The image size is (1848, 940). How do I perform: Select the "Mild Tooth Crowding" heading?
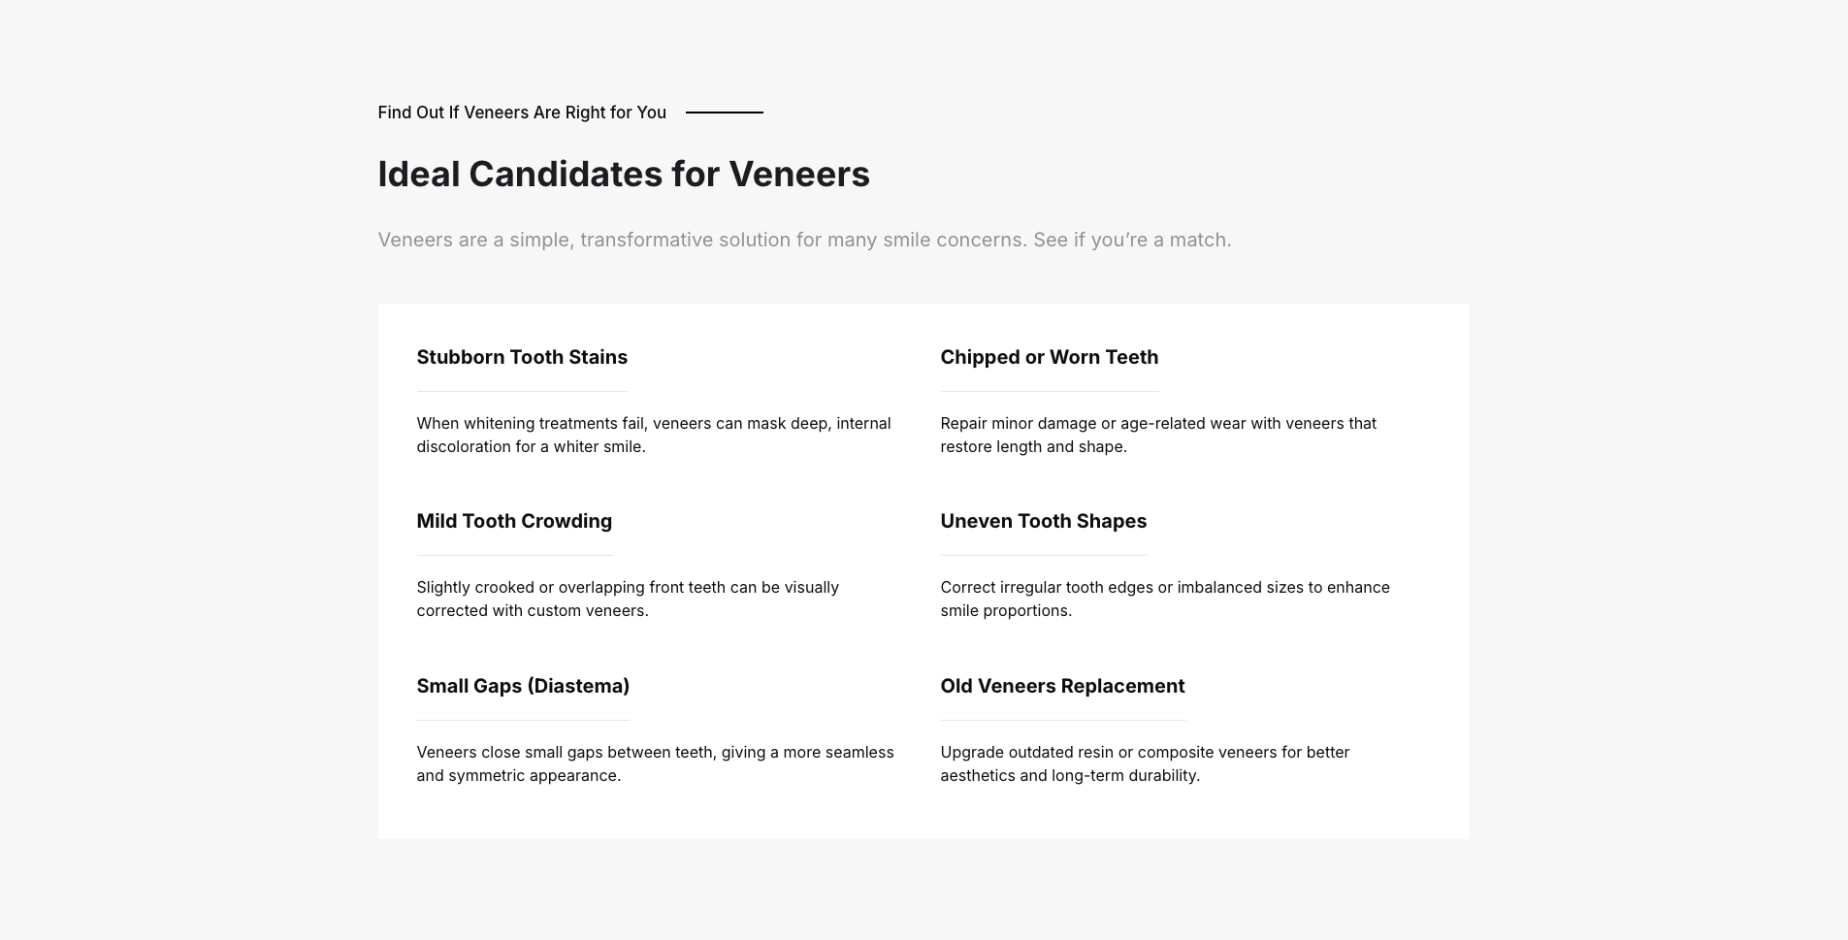click(x=514, y=521)
